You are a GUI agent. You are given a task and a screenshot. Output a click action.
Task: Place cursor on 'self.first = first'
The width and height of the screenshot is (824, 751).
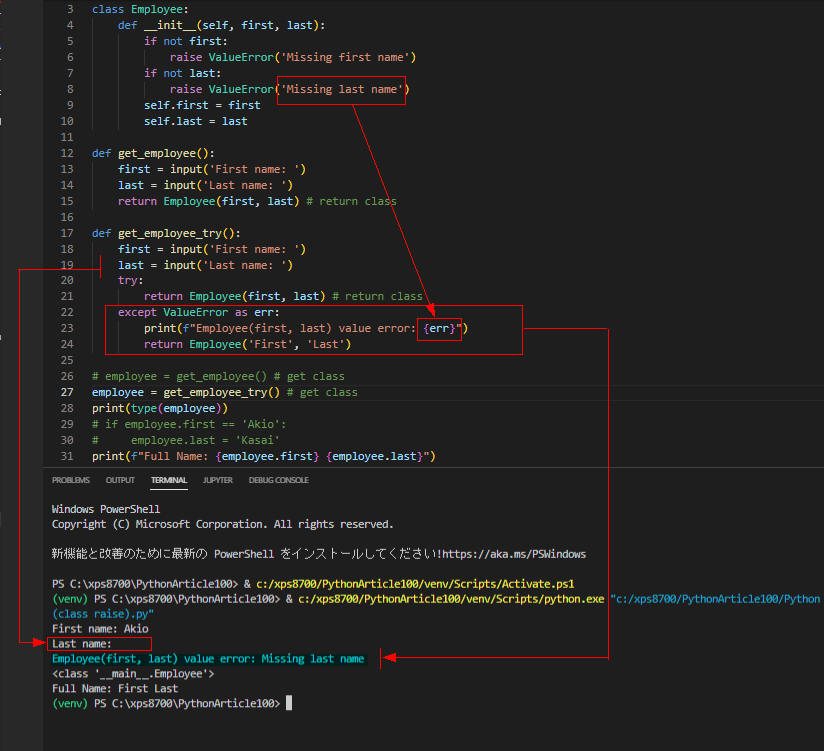[x=202, y=105]
